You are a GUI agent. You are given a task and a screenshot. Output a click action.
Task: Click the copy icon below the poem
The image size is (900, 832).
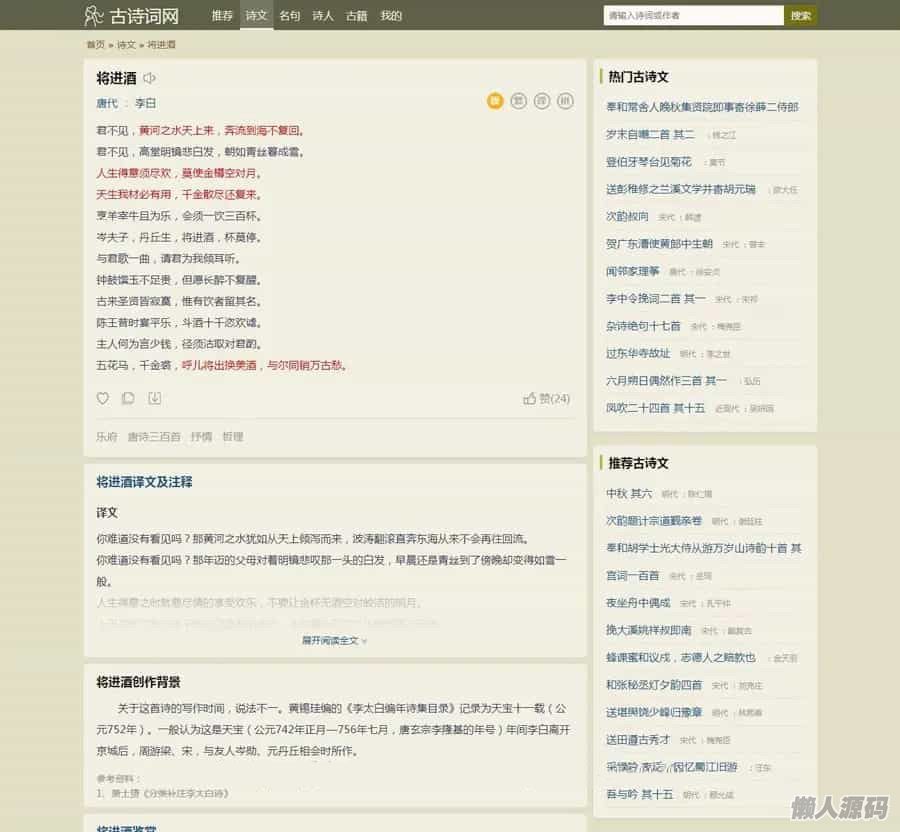pyautogui.click(x=128, y=398)
